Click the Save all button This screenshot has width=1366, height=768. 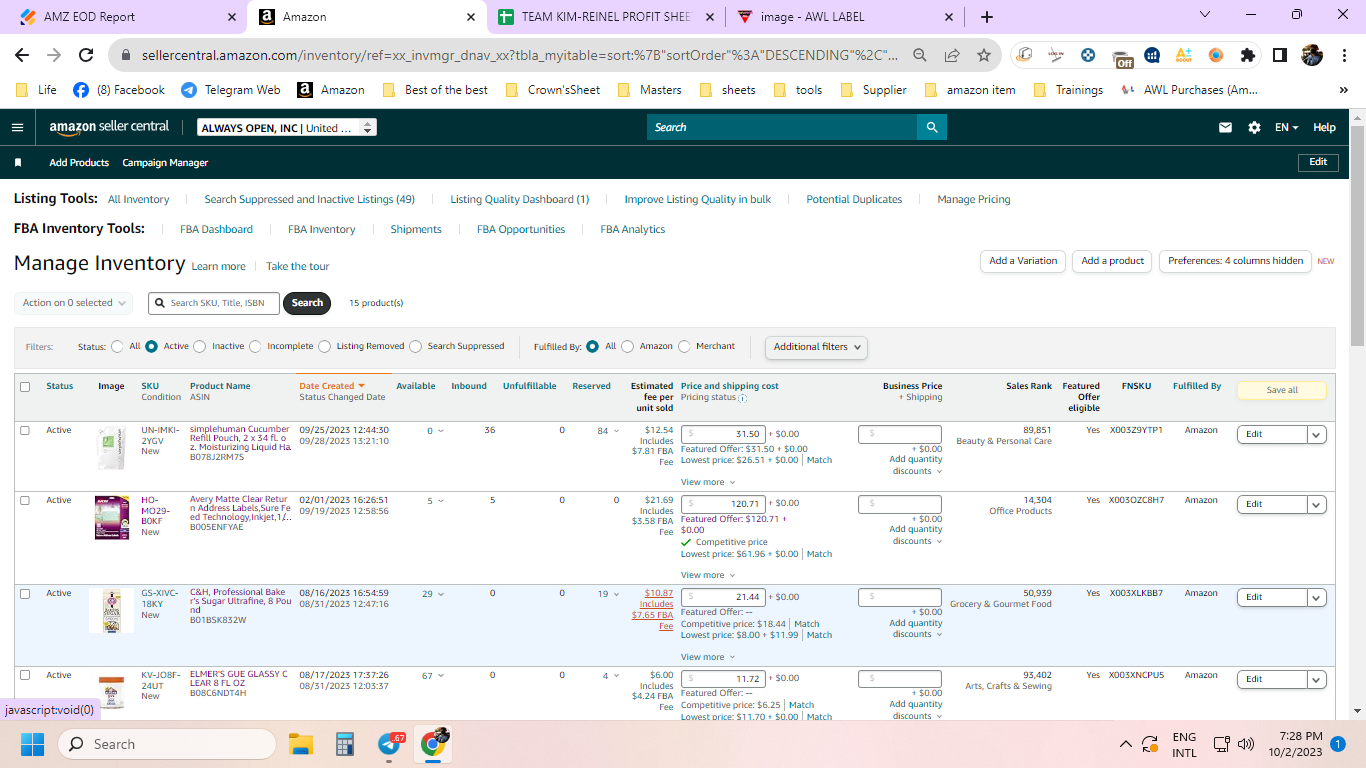[1282, 390]
